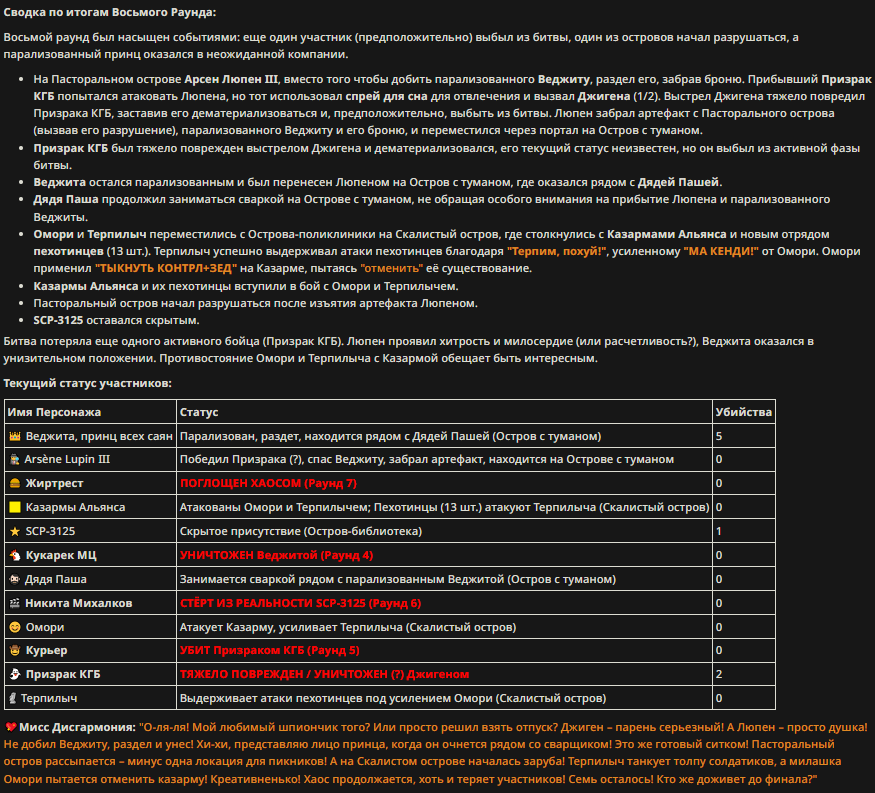Image resolution: width=875 pixels, height=793 pixels.
Task: Click the face icon beside Дядя Паша in the table
Action: (15, 579)
